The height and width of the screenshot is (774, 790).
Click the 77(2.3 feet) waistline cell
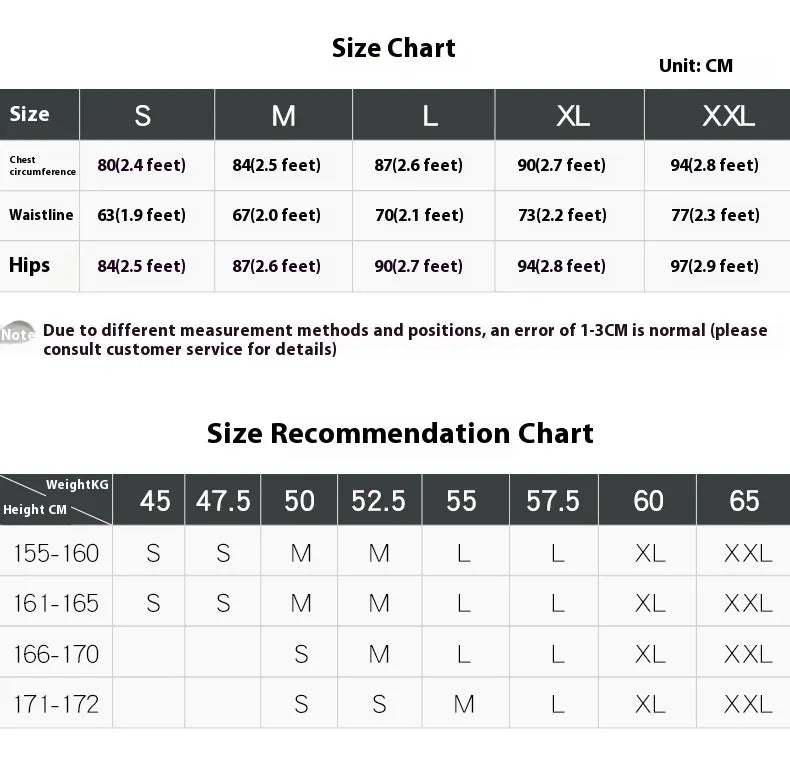[x=715, y=215]
